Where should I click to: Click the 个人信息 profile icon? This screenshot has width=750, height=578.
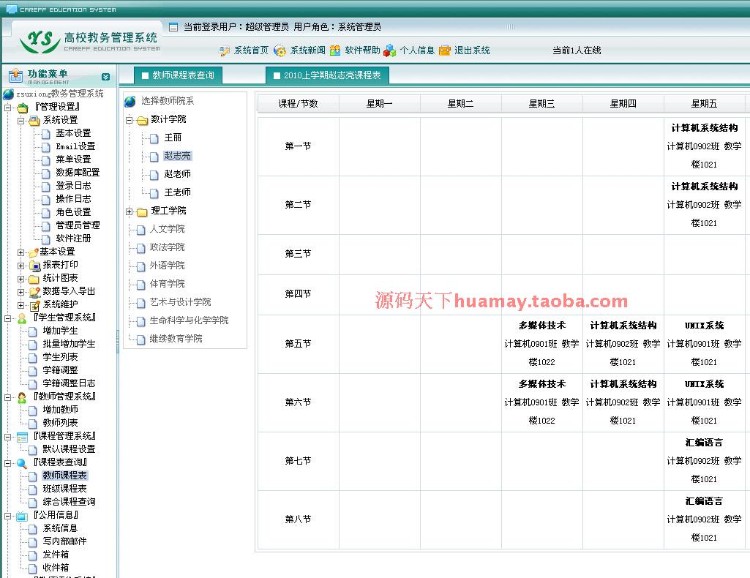pyautogui.click(x=390, y=50)
